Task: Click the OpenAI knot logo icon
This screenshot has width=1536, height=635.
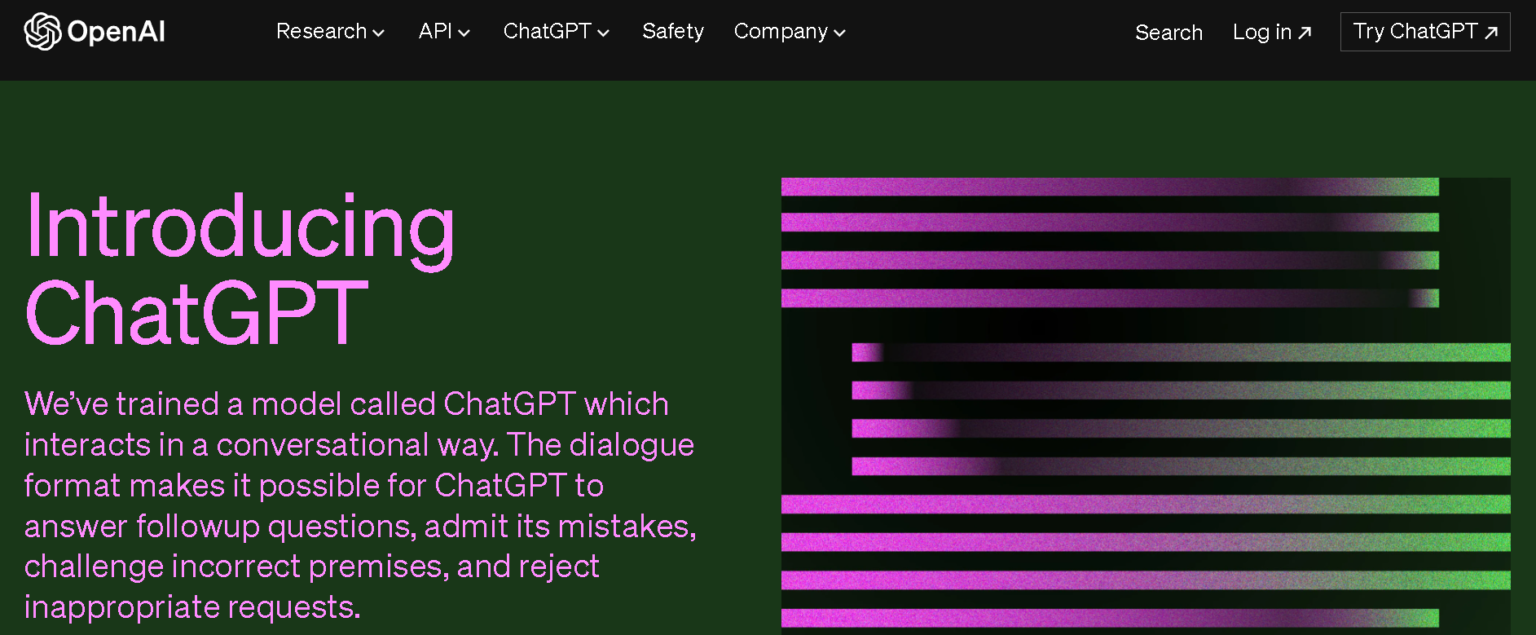Action: tap(42, 32)
